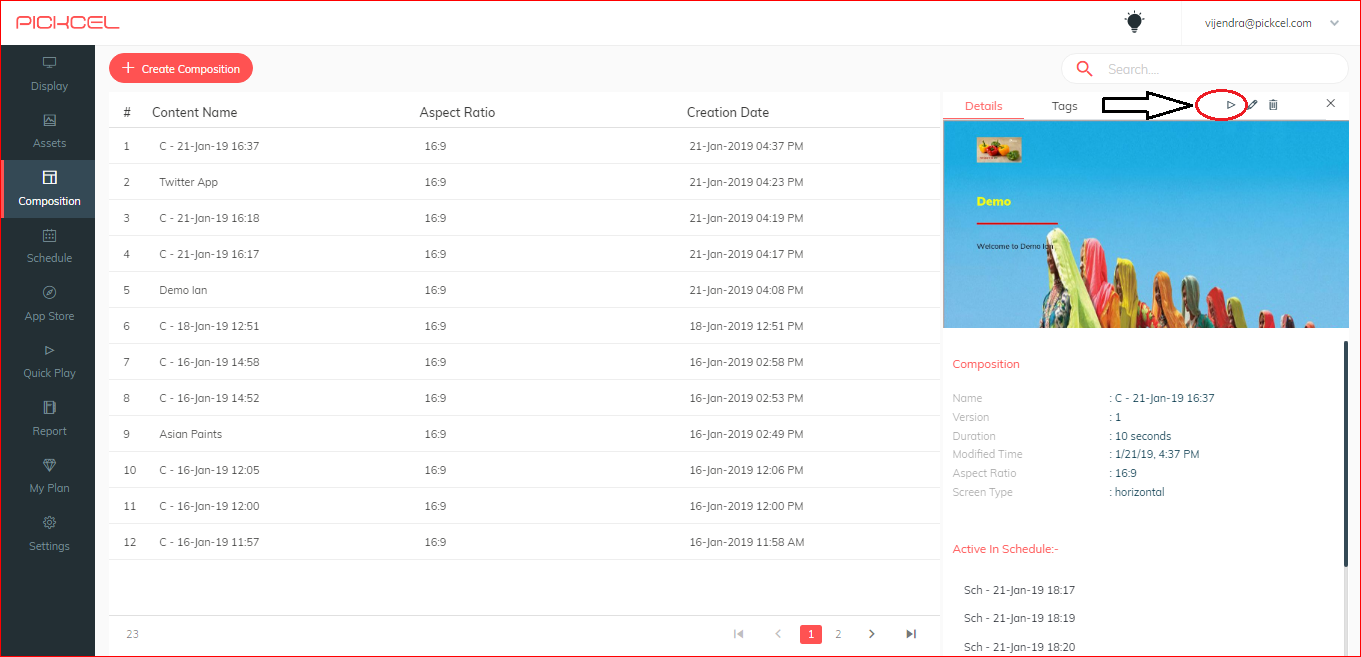Sort by Content Name column header
Viewport: 1361px width, 657px height.
[x=194, y=112]
